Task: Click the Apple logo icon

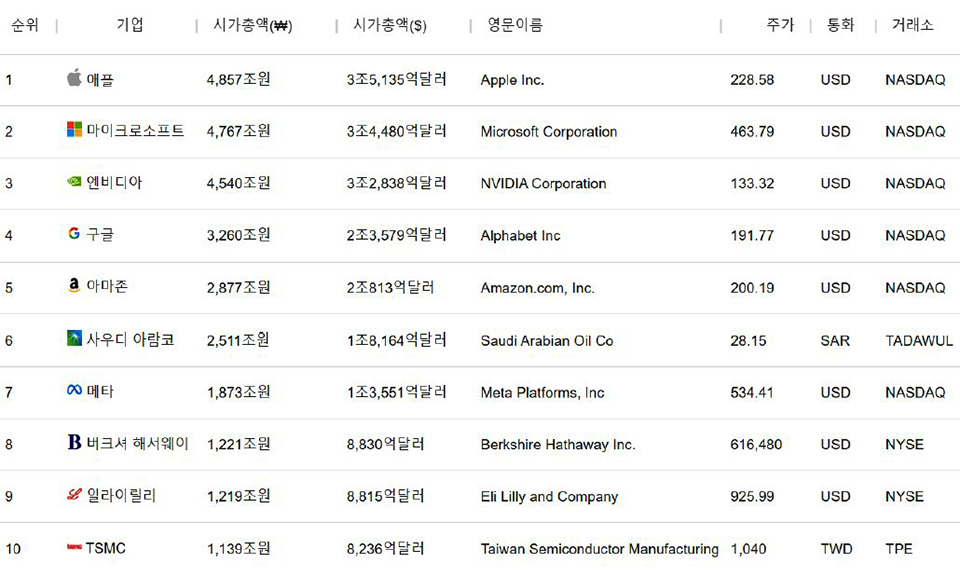Action: pyautogui.click(x=73, y=79)
